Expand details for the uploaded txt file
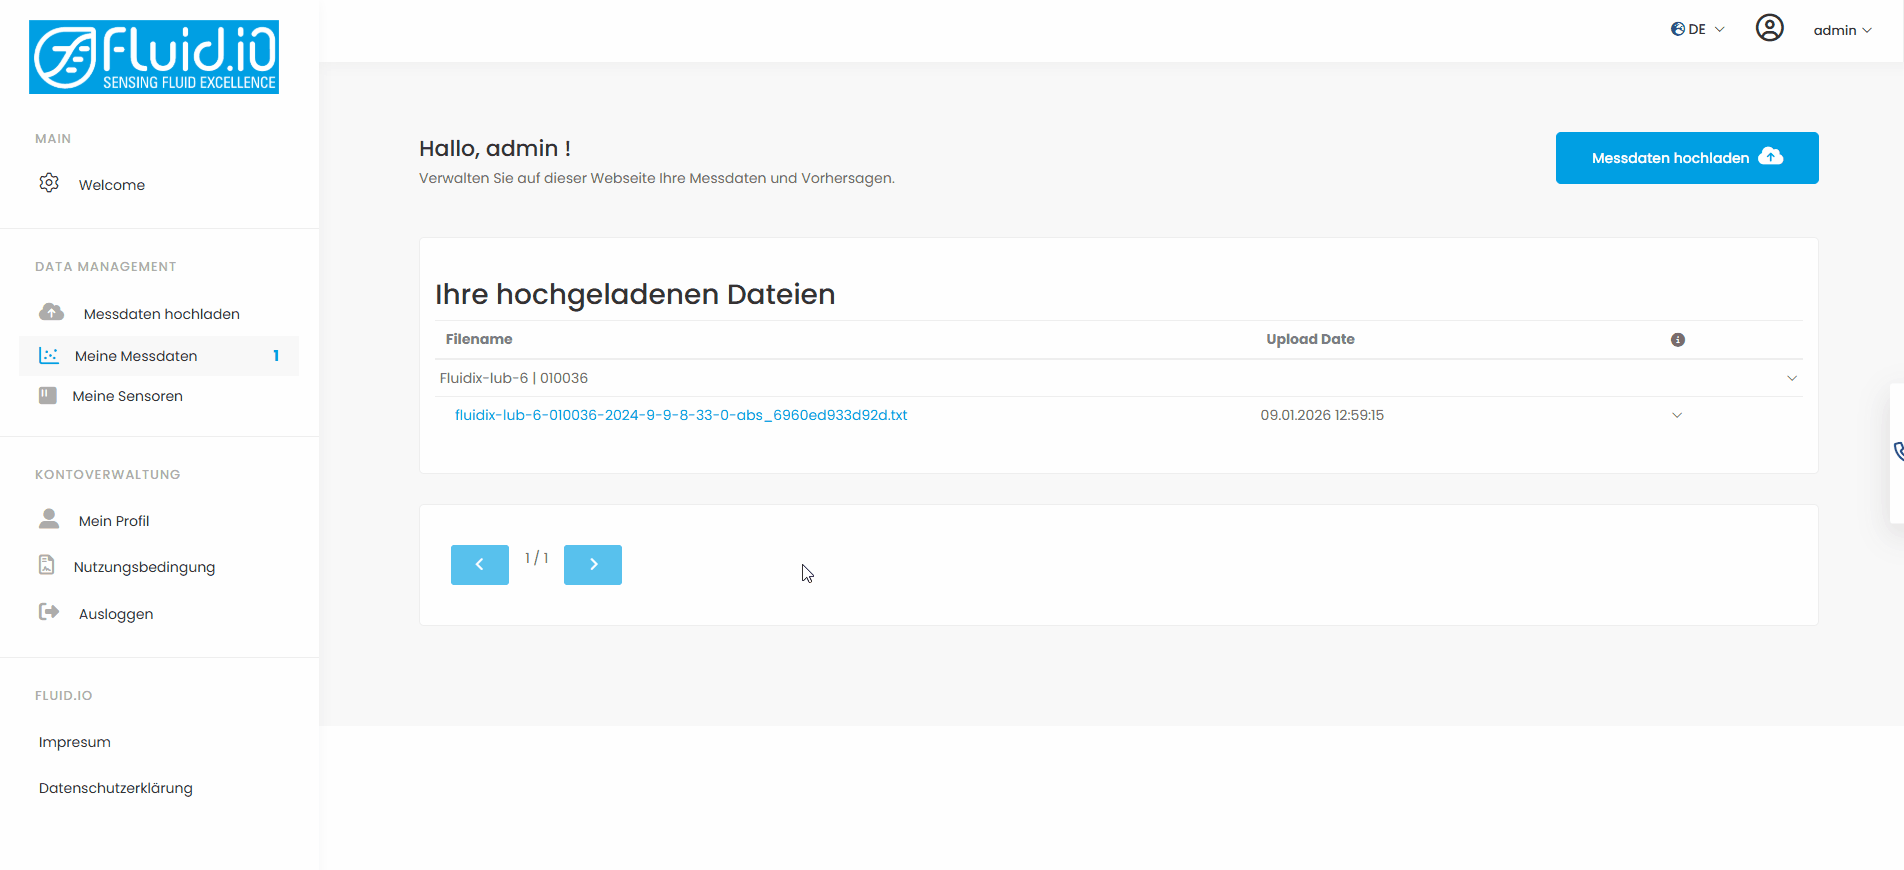The width and height of the screenshot is (1904, 870). (x=1676, y=415)
